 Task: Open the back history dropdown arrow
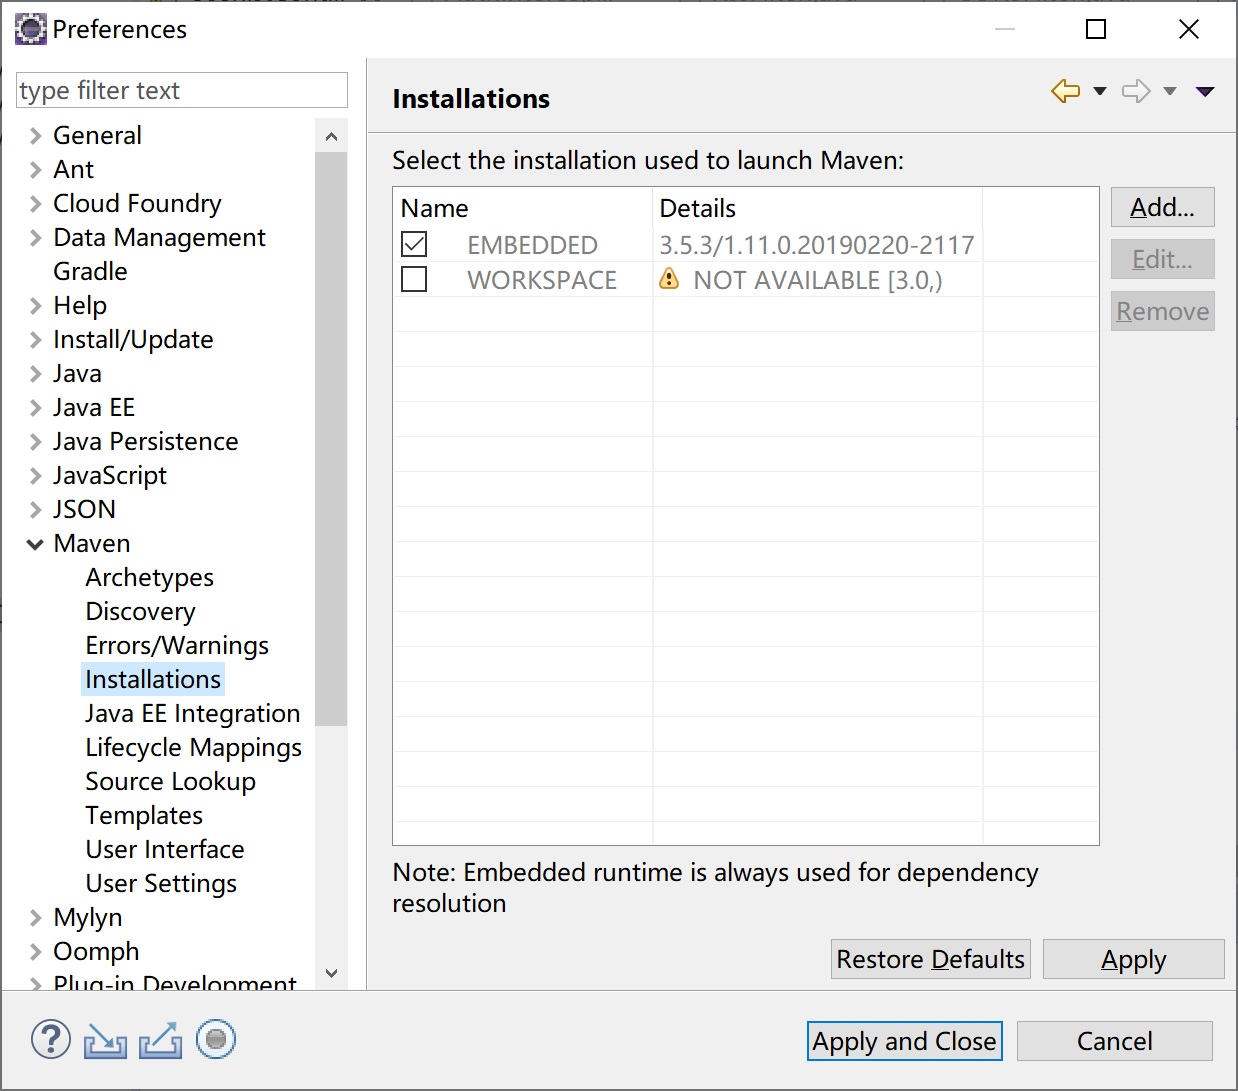click(x=1100, y=91)
